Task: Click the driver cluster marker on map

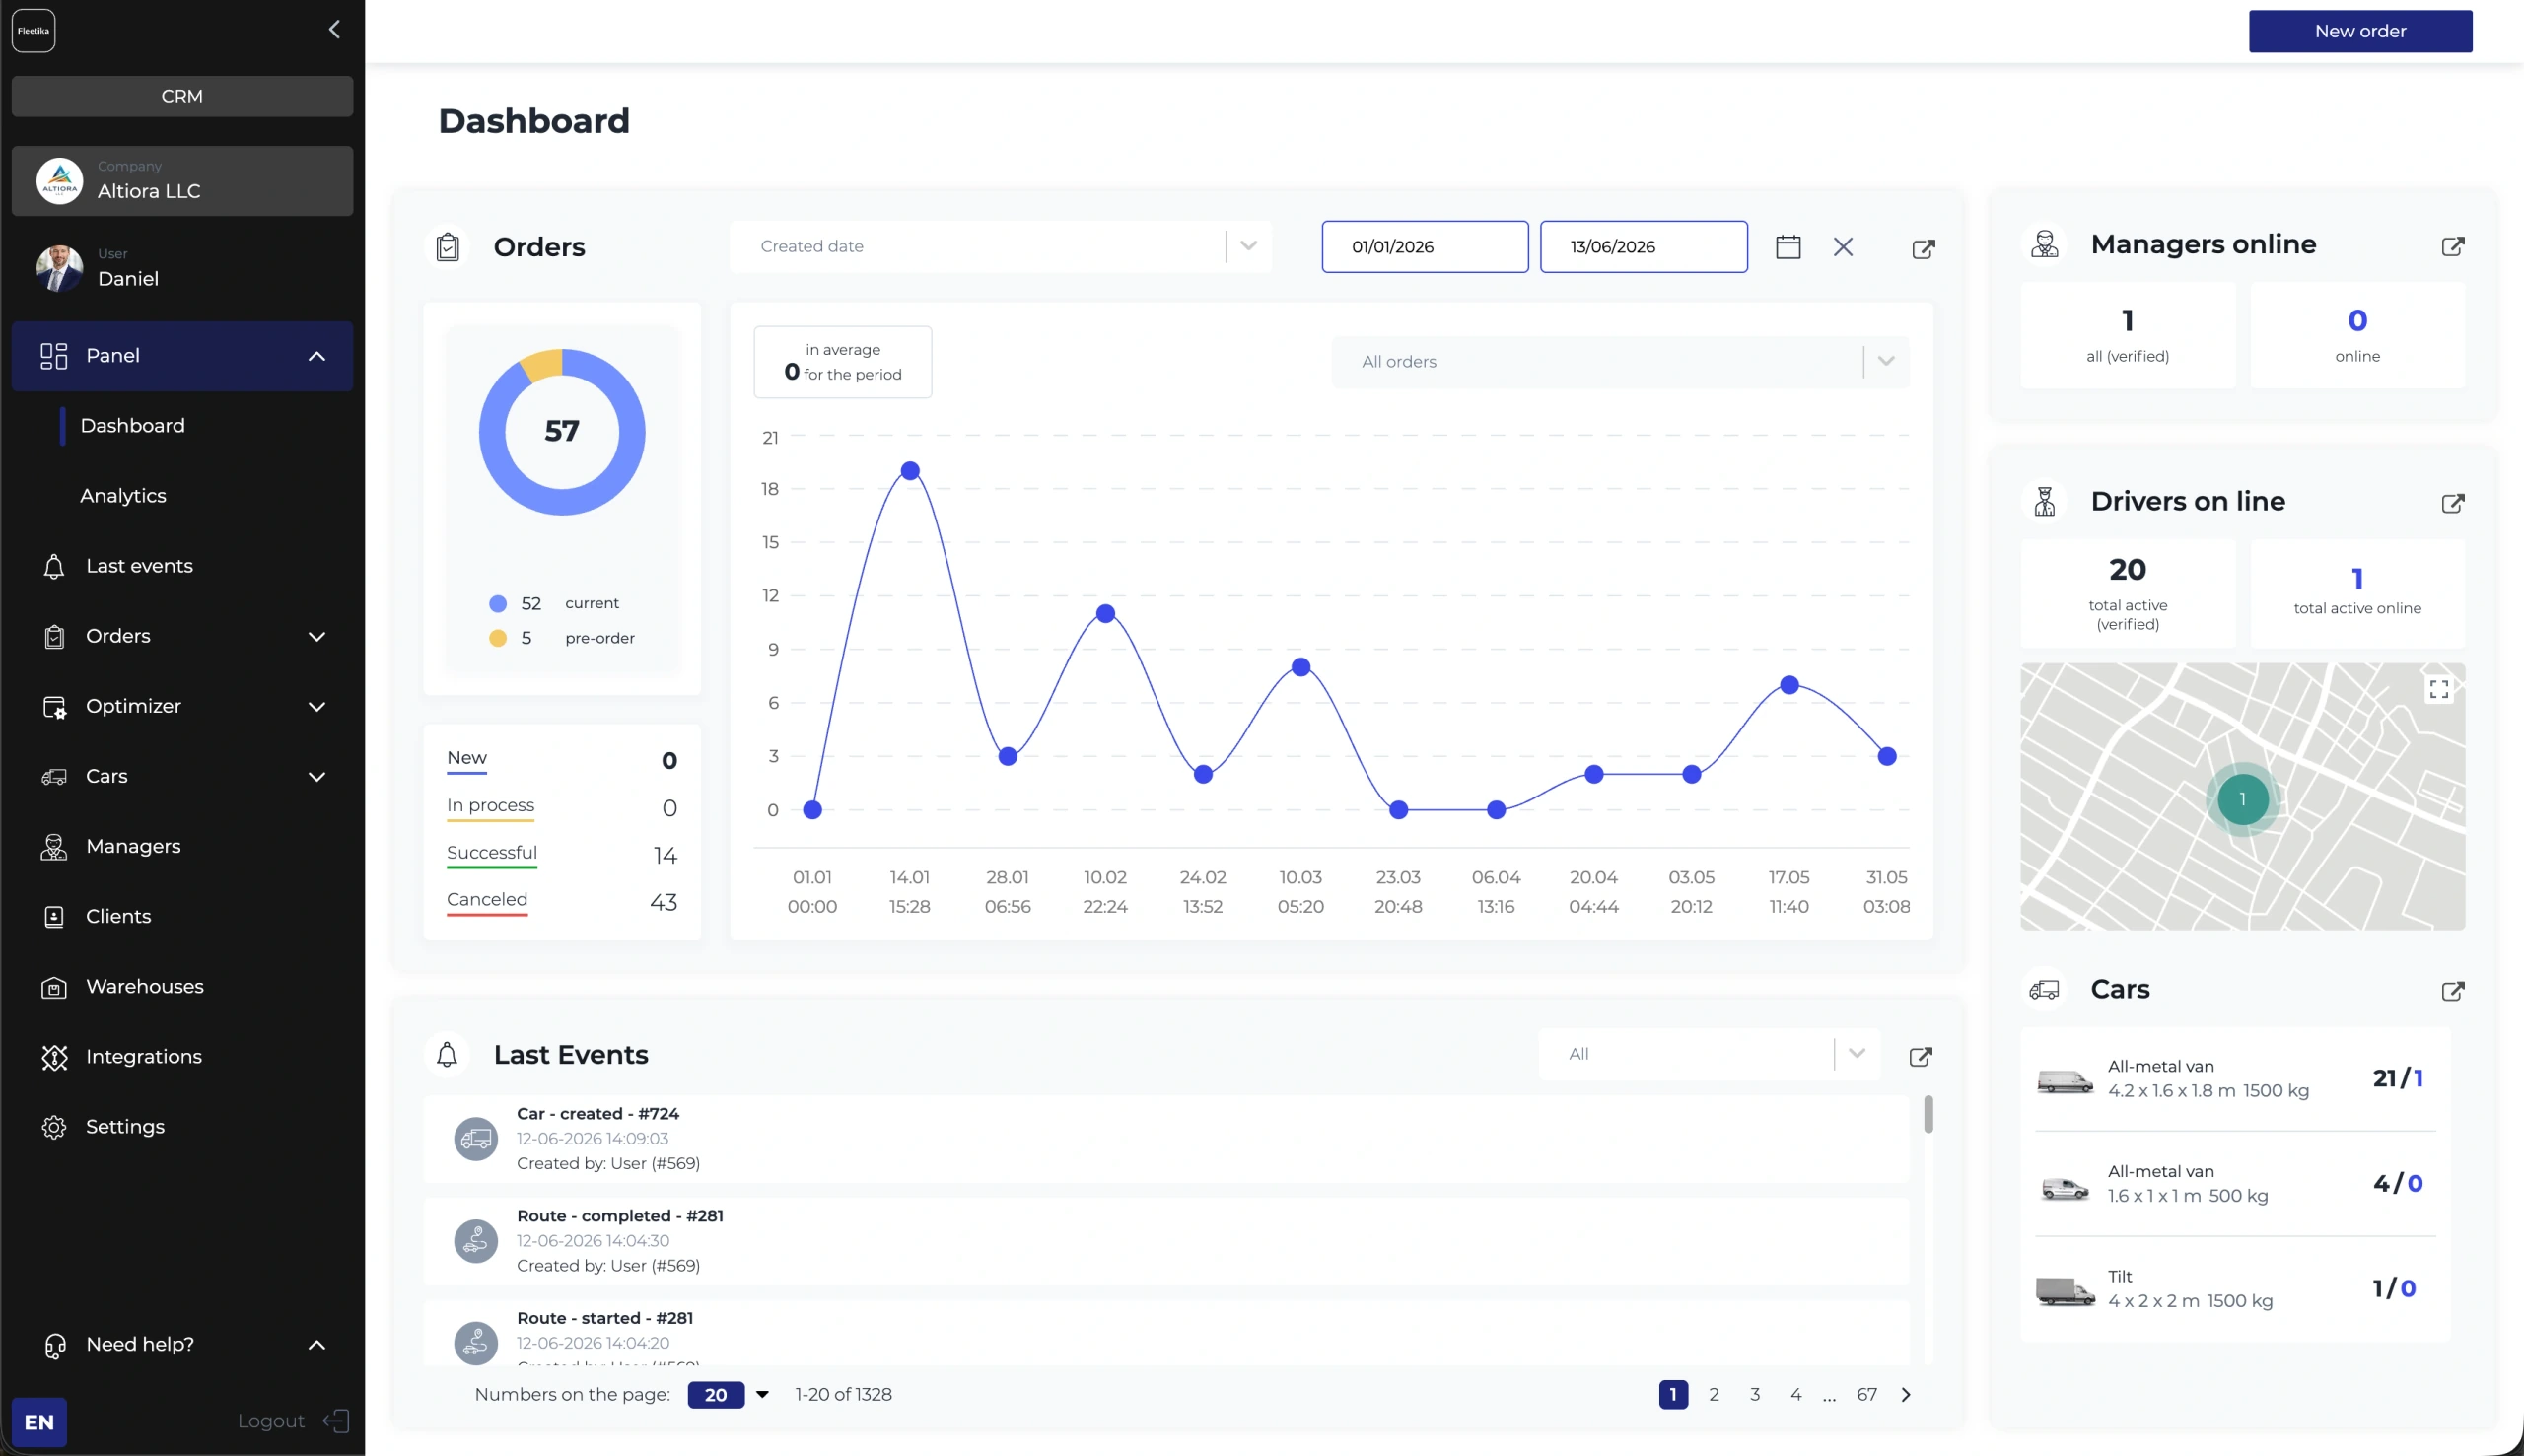Action: [2242, 799]
